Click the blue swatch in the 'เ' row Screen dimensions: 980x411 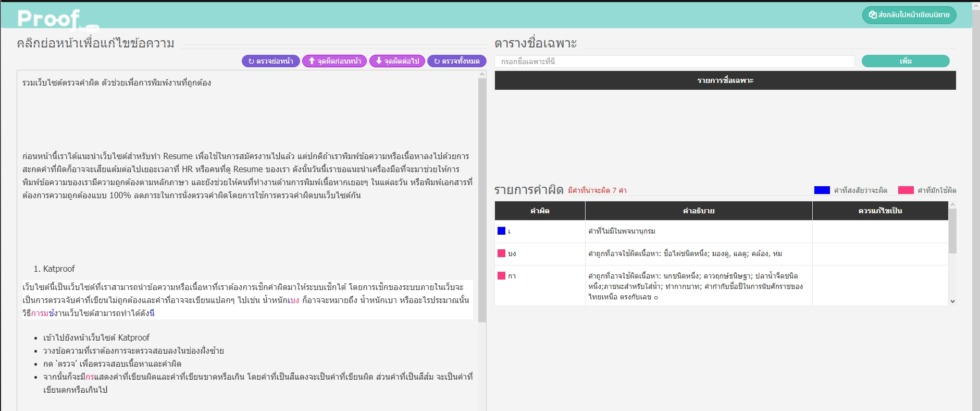pos(501,231)
